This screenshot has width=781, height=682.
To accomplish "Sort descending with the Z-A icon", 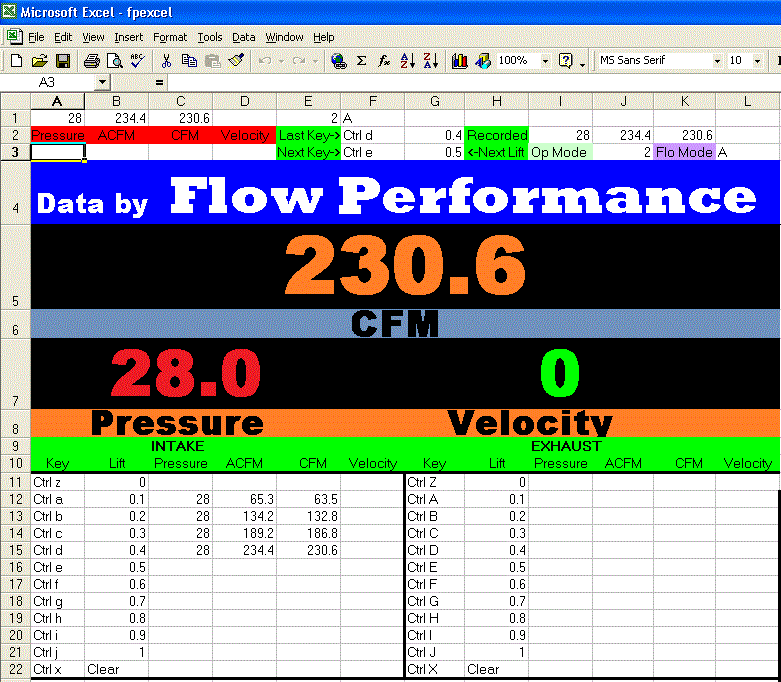I will coord(431,61).
